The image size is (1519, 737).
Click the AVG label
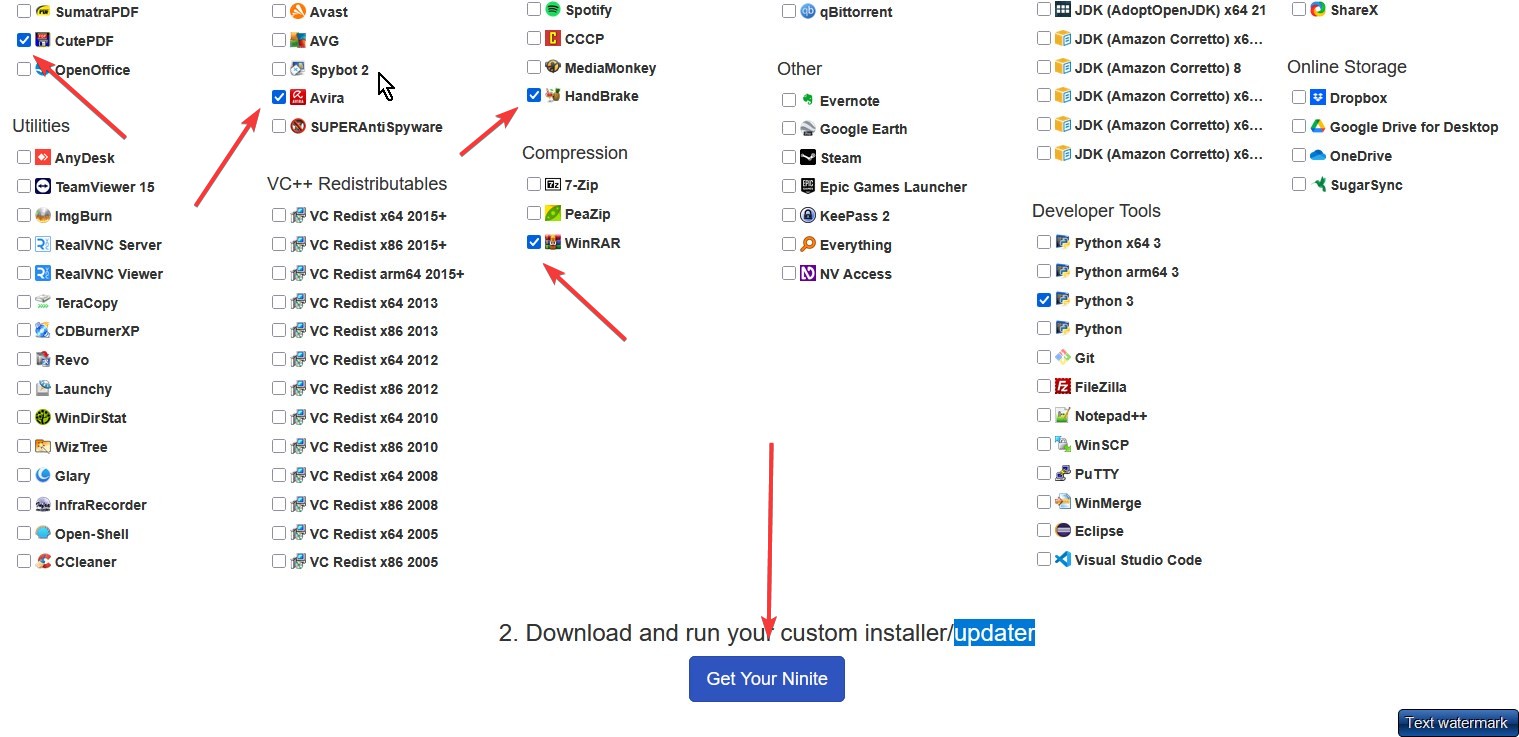tap(324, 41)
